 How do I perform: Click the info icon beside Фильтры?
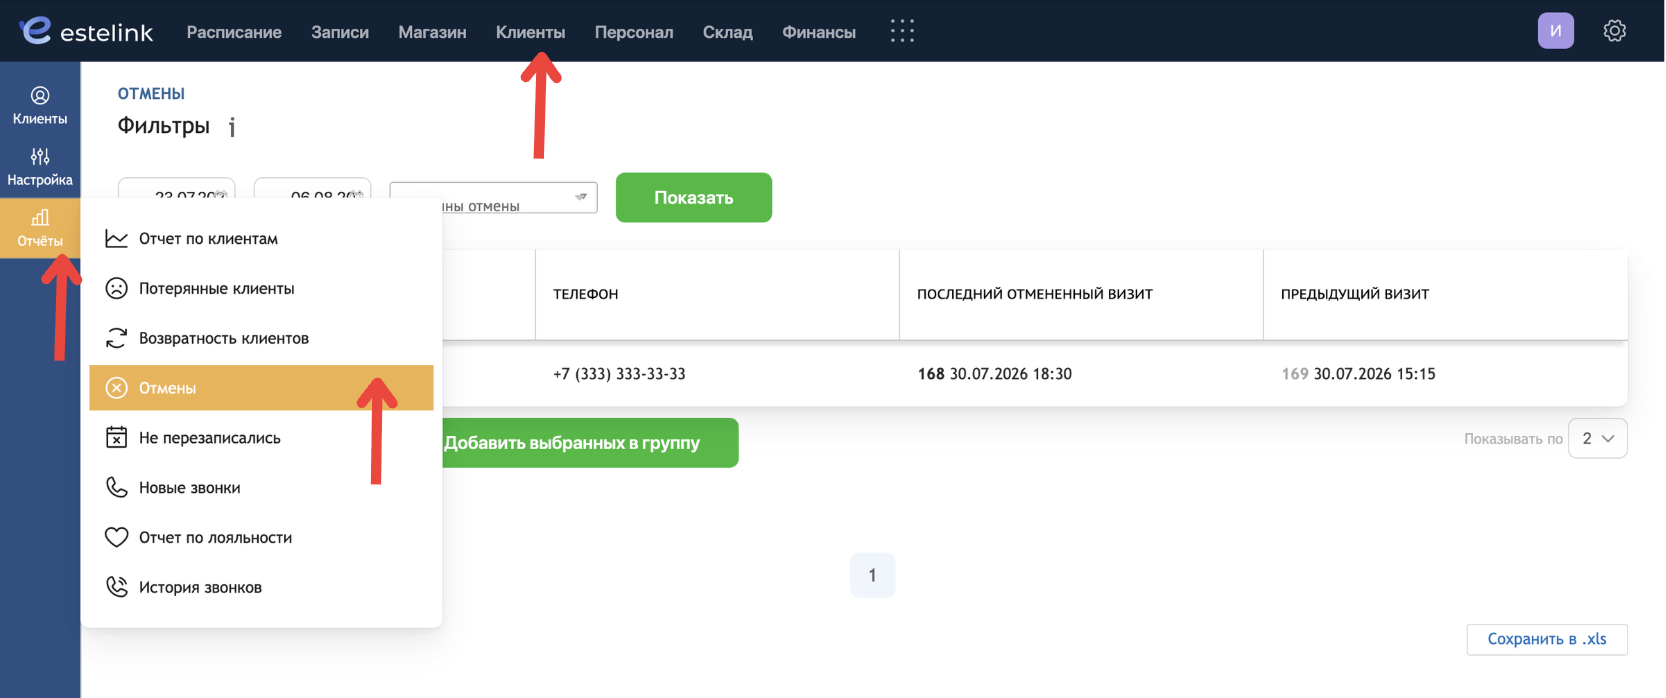(x=232, y=127)
